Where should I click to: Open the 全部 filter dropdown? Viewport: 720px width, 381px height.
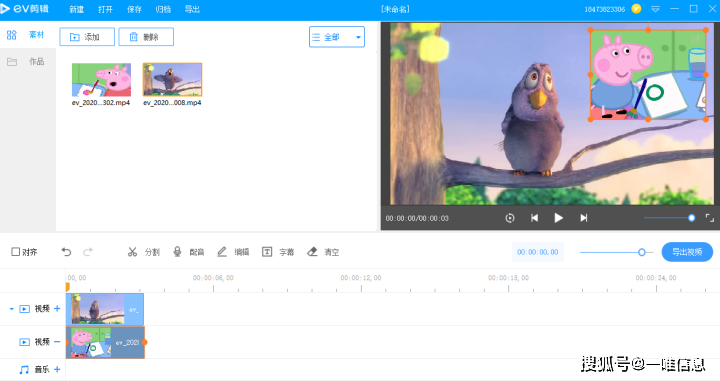pyautogui.click(x=337, y=37)
